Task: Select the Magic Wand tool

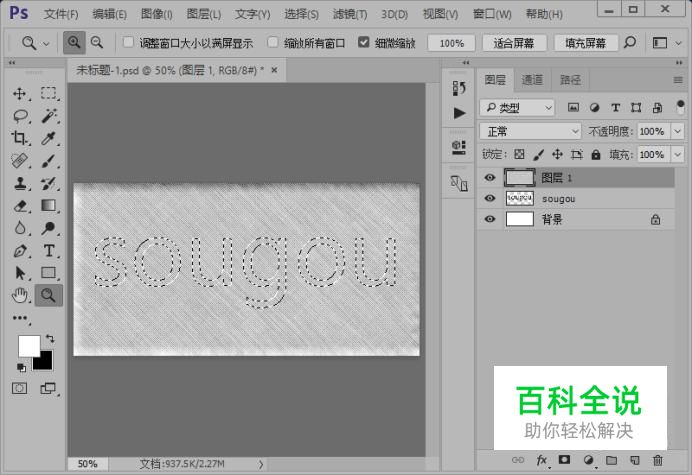Action: pos(49,116)
